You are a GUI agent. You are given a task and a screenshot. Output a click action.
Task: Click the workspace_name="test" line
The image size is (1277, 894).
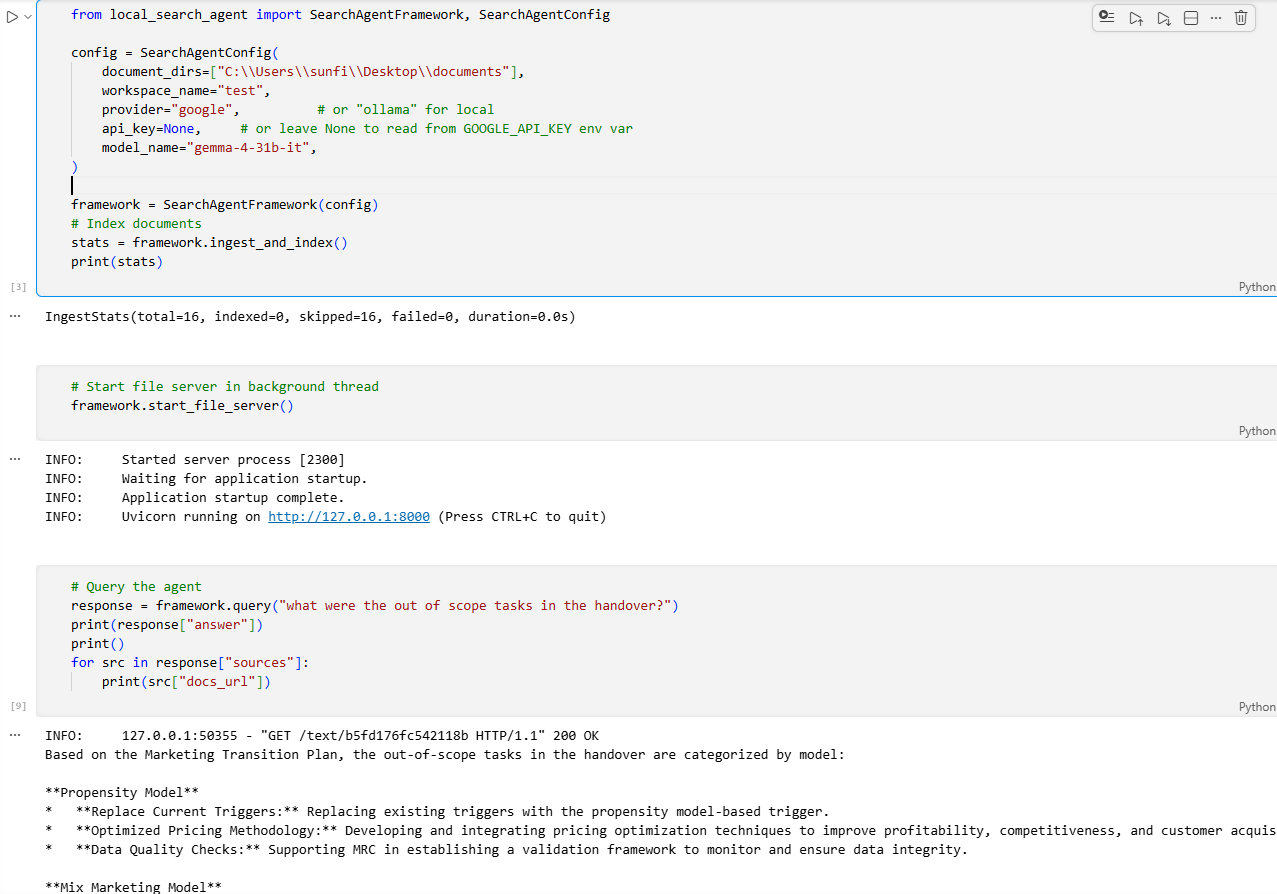pos(186,90)
